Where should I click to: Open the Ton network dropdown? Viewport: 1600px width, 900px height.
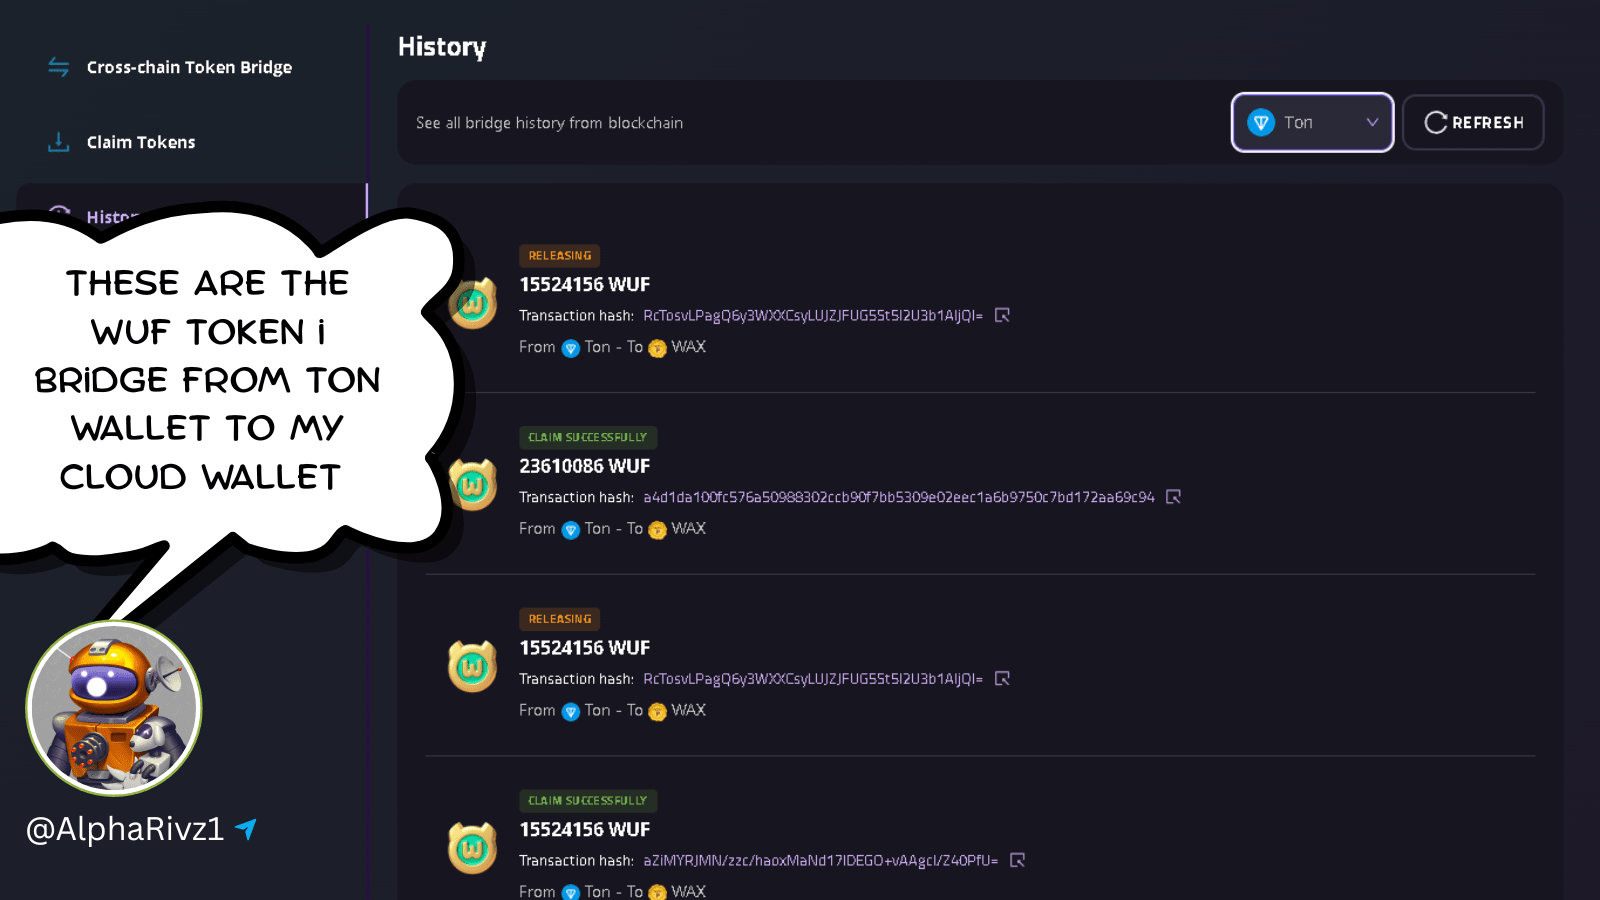(x=1312, y=122)
